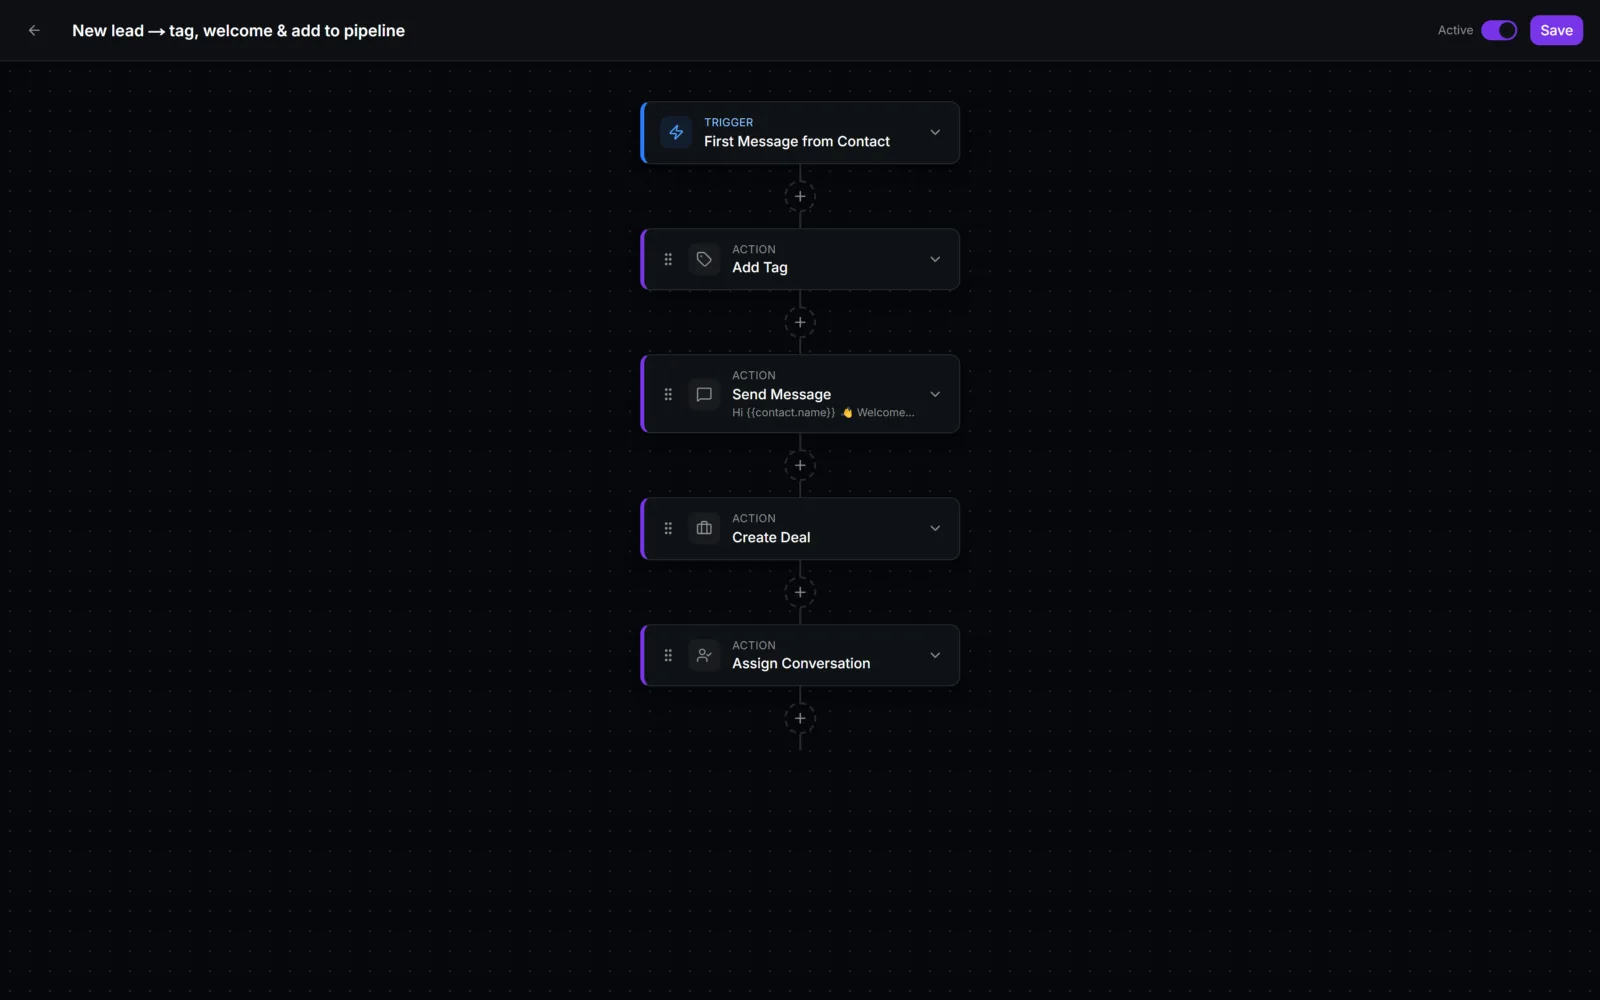The height and width of the screenshot is (1000, 1600).
Task: Grab the drag handle on Send Message
Action: [668, 394]
